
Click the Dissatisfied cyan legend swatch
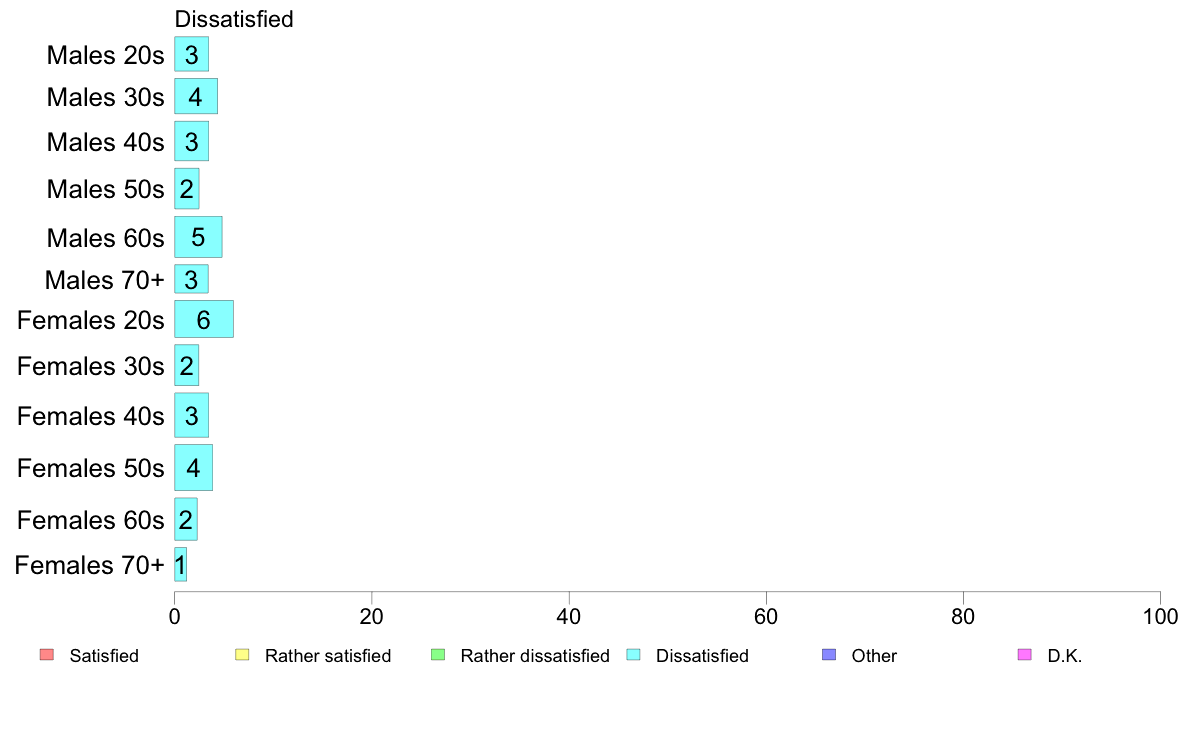[633, 655]
